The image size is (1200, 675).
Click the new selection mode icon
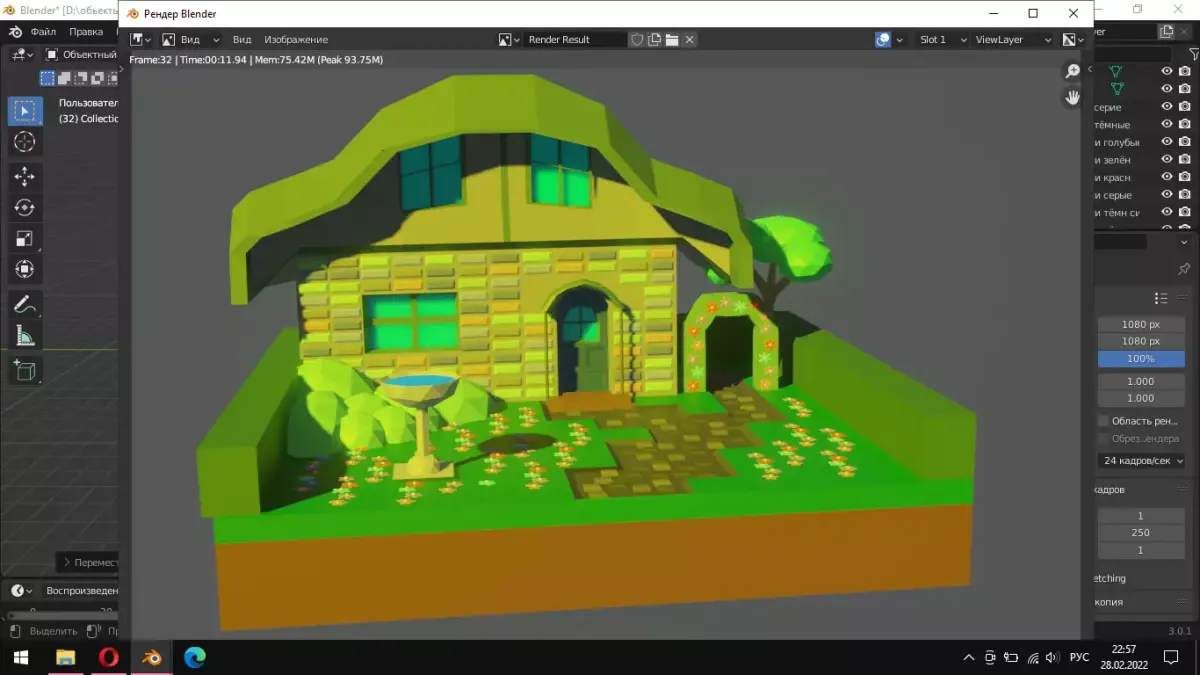coord(46,78)
